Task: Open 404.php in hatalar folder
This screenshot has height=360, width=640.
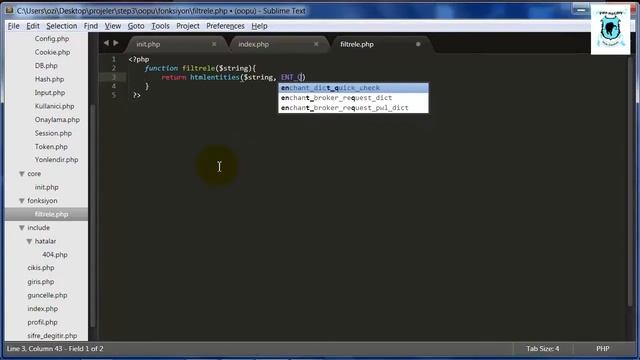Action: tap(55, 255)
